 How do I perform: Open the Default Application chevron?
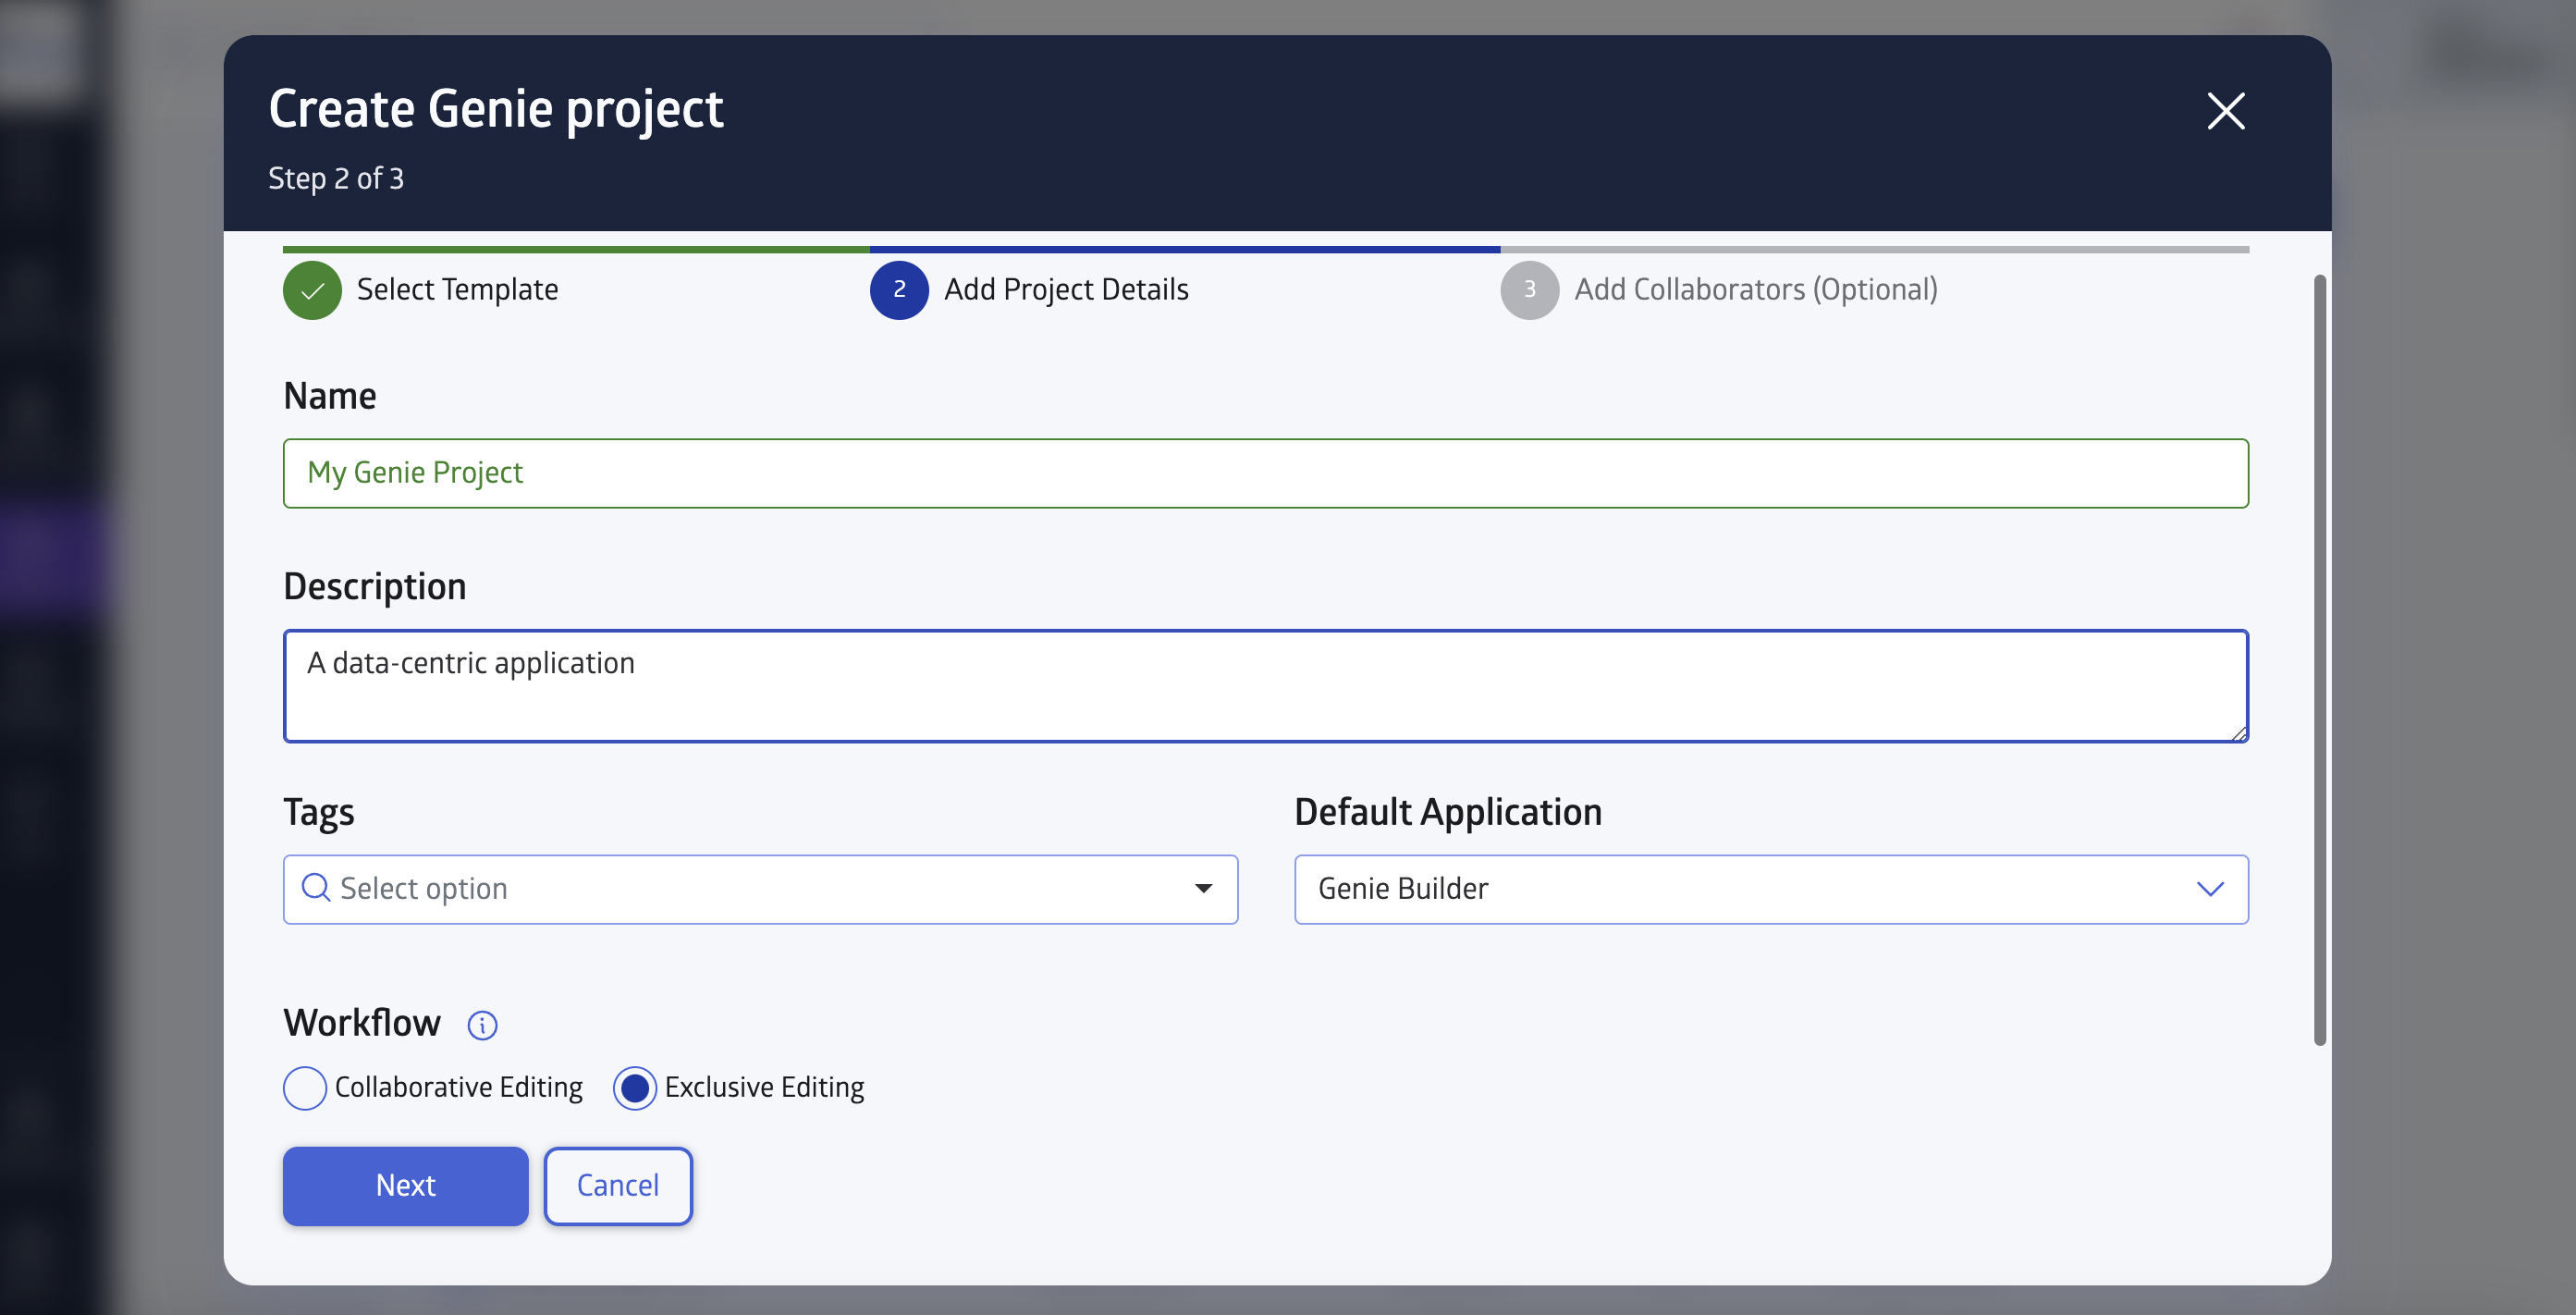[x=2210, y=888]
